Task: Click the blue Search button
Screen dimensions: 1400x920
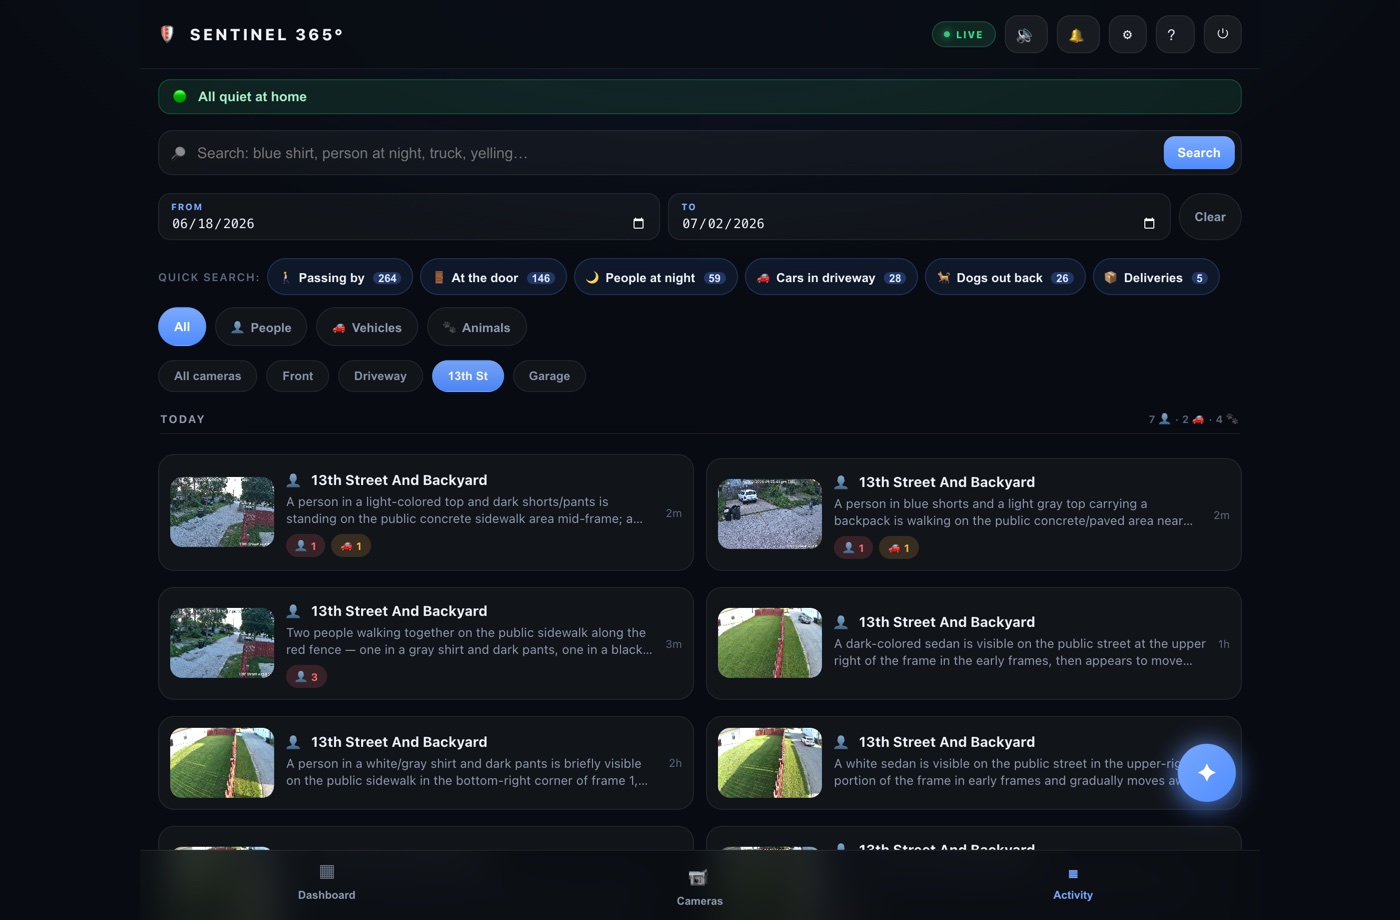Action: 1199,153
